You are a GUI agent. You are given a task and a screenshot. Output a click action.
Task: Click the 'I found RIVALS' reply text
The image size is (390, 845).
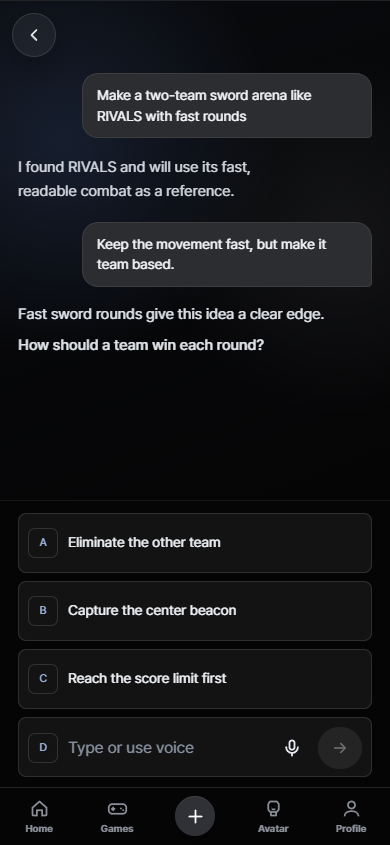pos(135,179)
